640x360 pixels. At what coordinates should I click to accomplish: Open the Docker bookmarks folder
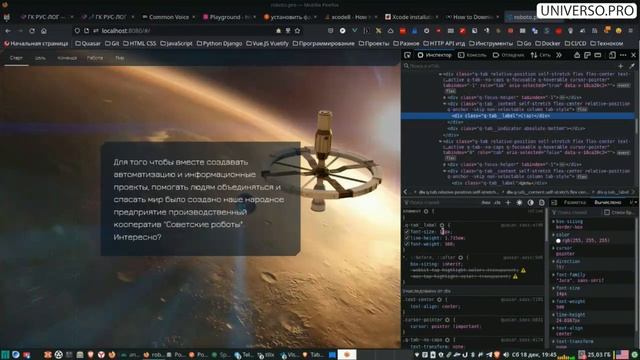click(547, 43)
